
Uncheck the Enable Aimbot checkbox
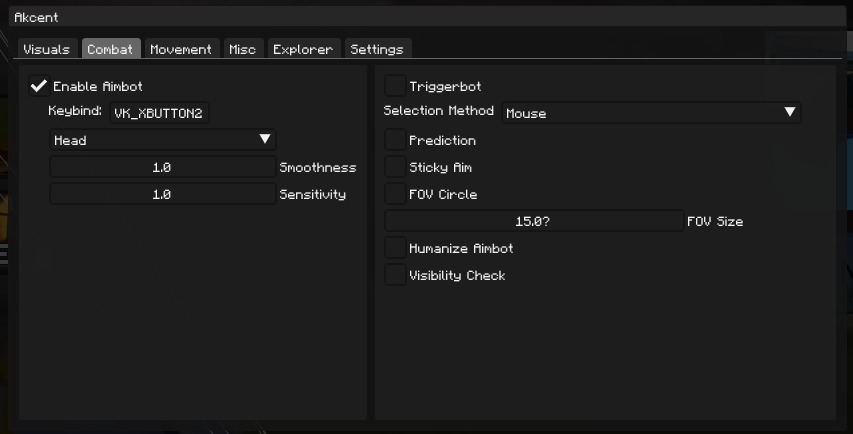click(40, 87)
